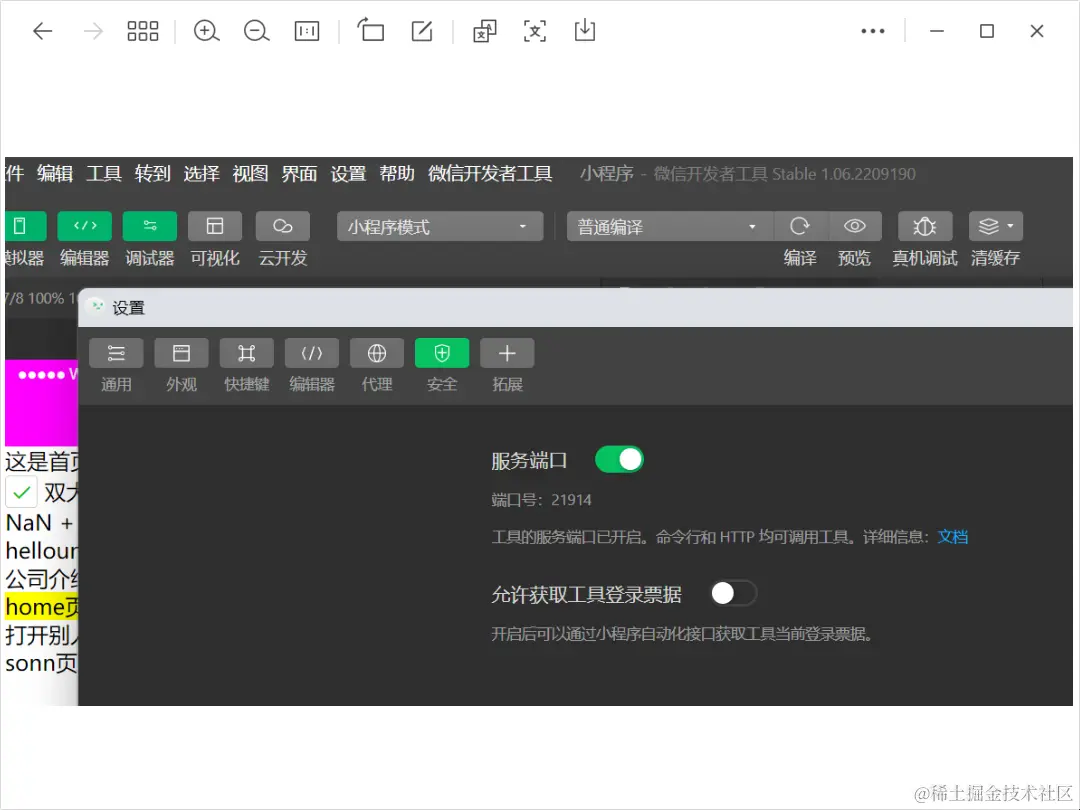The height and width of the screenshot is (810, 1080).
Task: Turn off the 服务端口 service port toggle
Action: click(619, 459)
